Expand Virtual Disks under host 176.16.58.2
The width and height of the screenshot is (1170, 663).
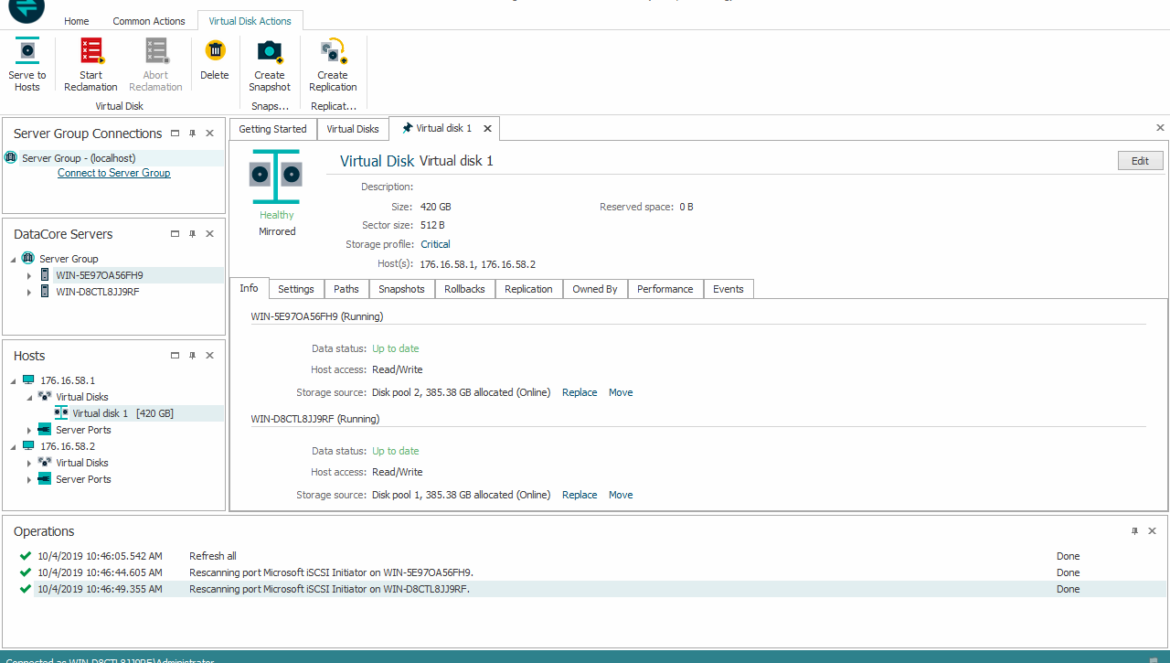click(29, 463)
